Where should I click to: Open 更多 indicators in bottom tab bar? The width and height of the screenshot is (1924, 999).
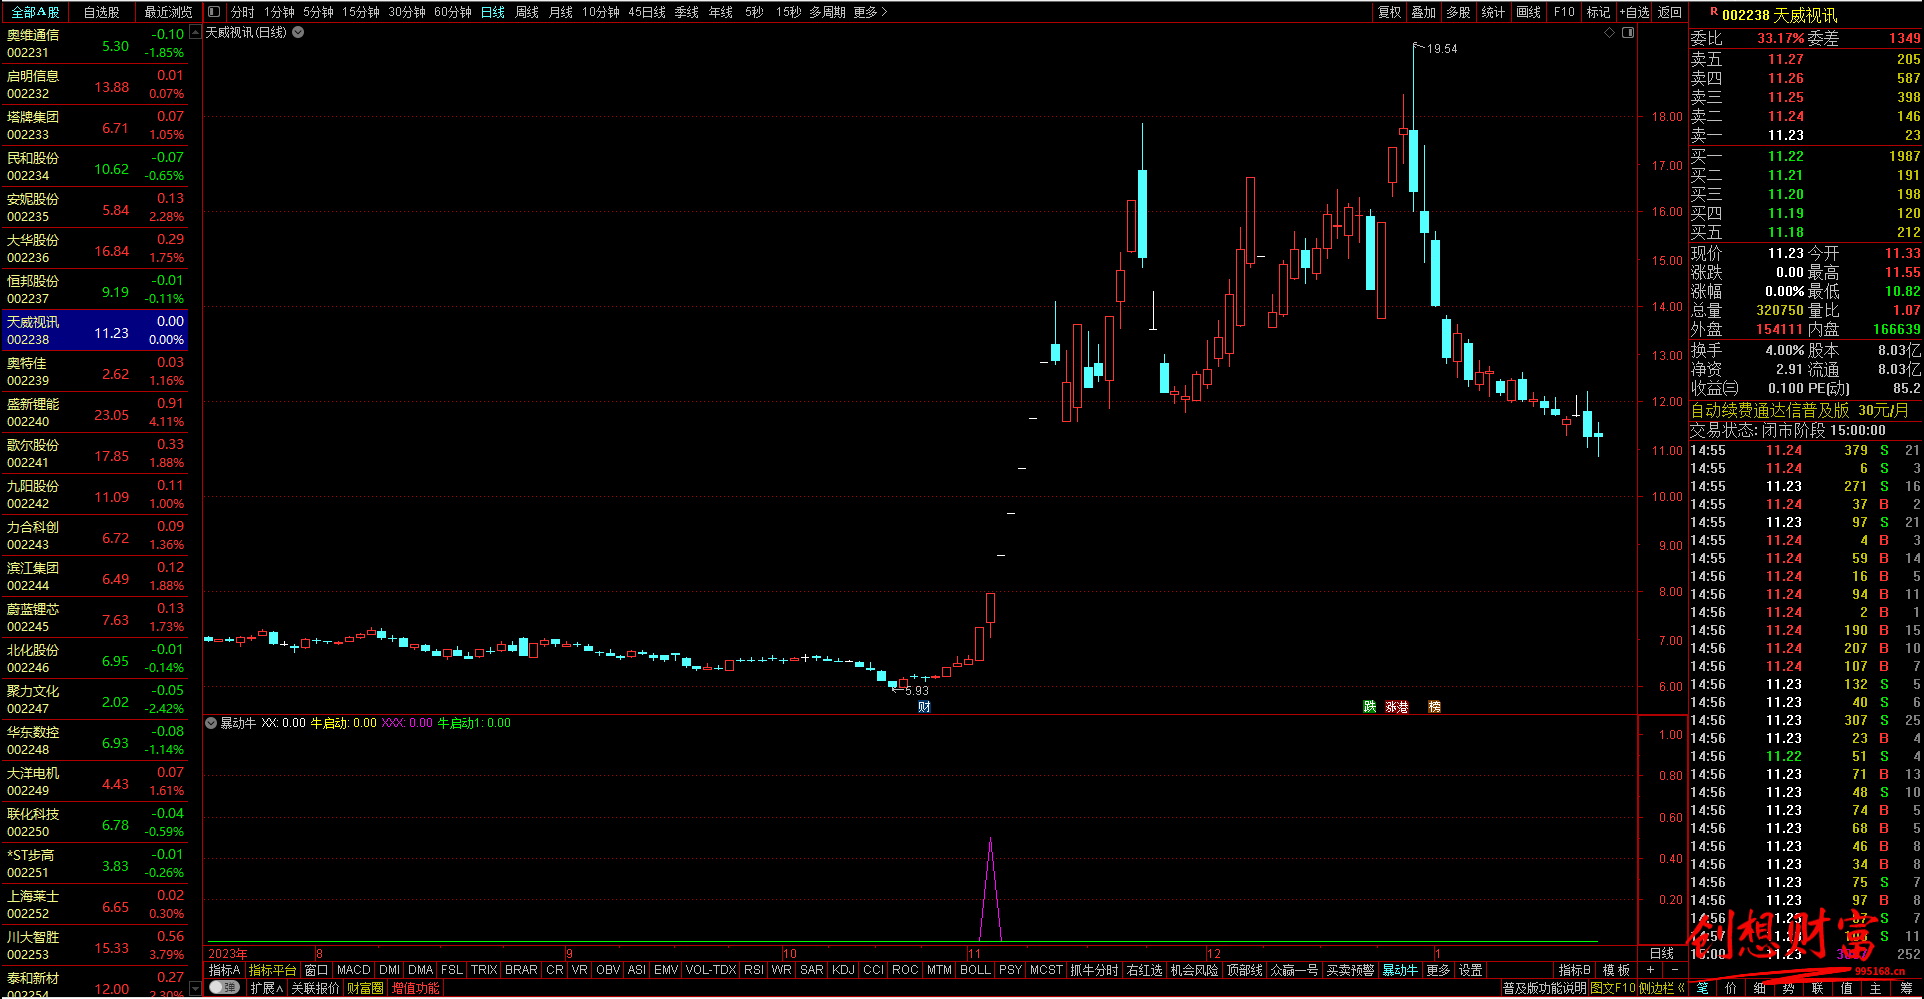point(1438,970)
